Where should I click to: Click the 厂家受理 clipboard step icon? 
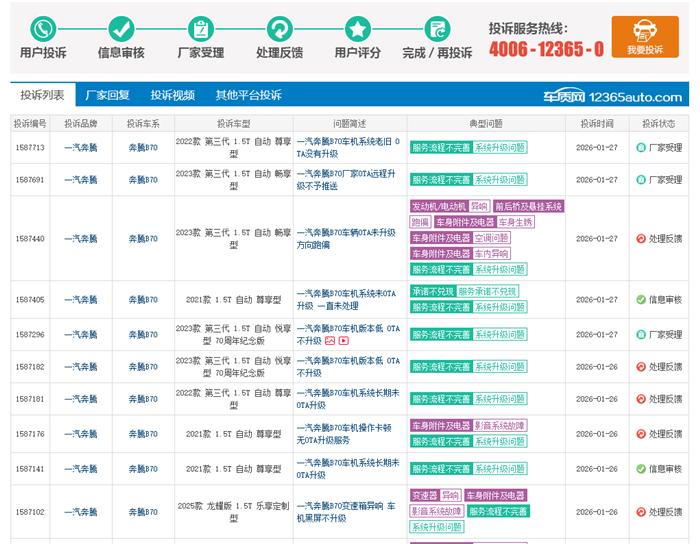(200, 28)
